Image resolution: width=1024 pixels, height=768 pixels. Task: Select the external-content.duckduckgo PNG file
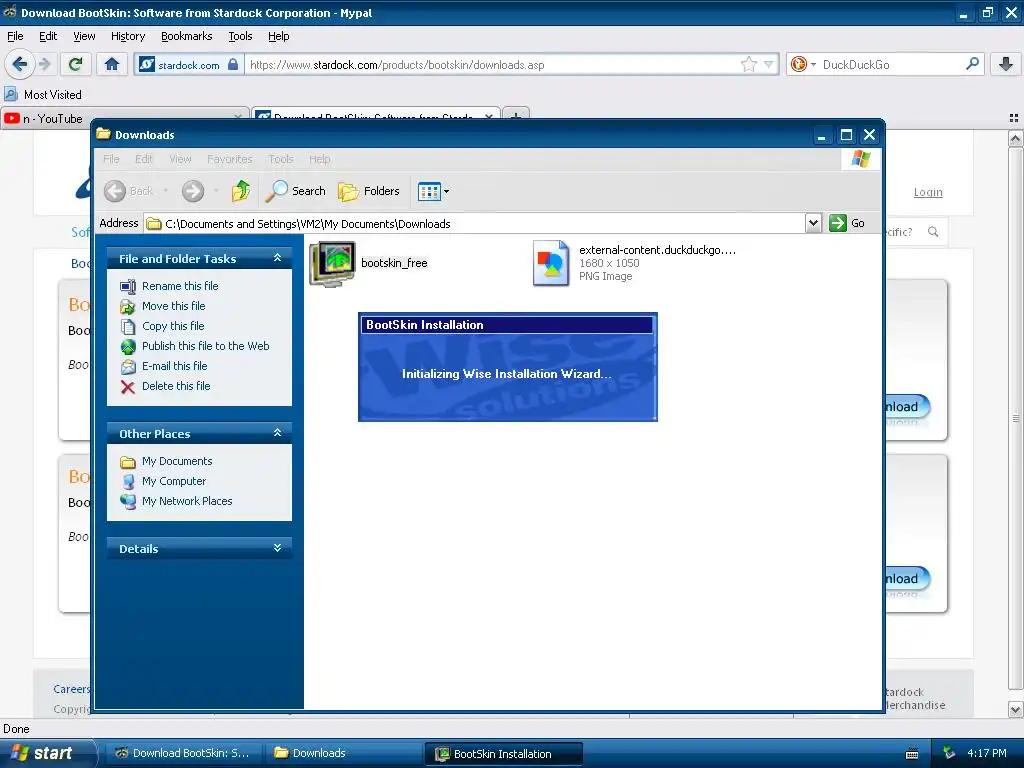click(551, 263)
